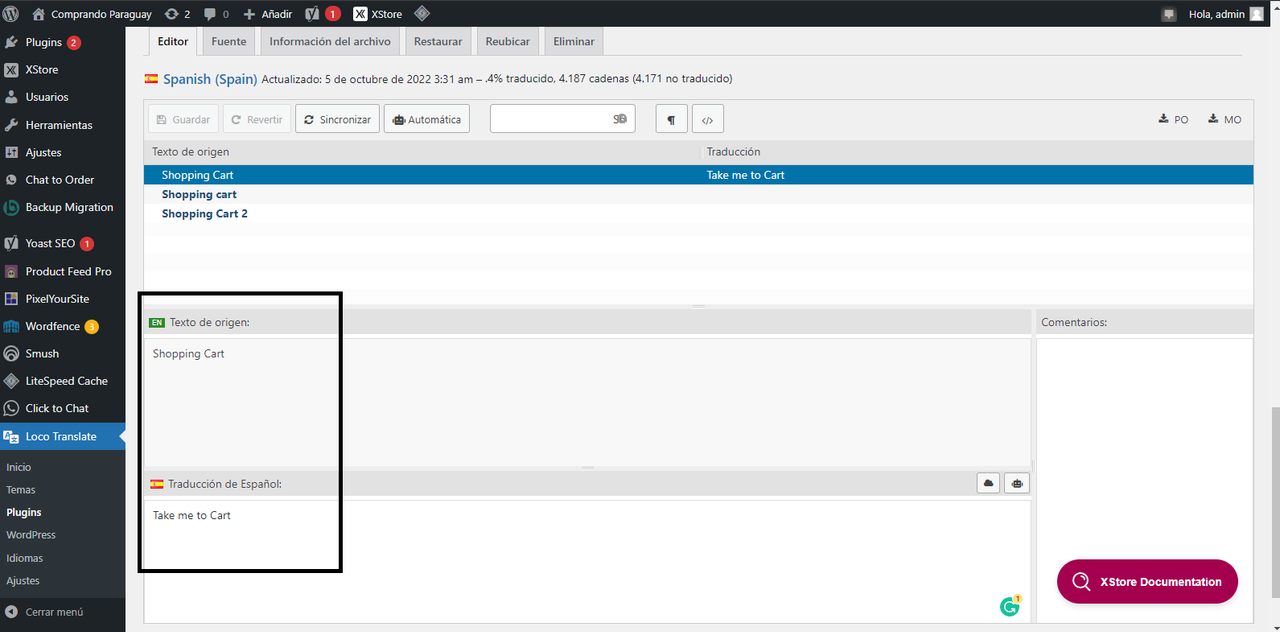Open the Loco Translate sidebar menu
1280x632 pixels.
coord(62,437)
